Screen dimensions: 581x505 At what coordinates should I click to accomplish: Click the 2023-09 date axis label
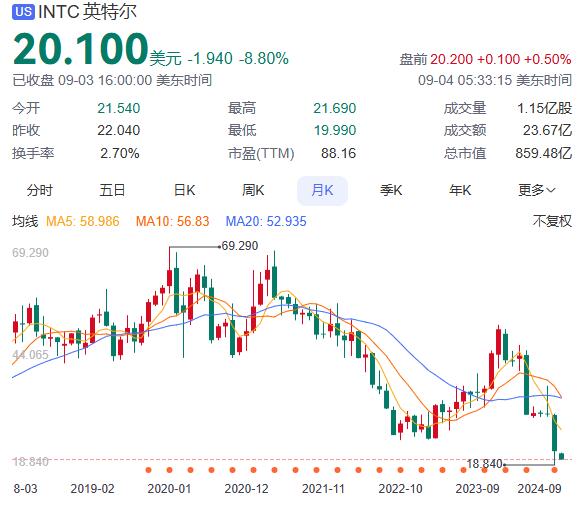pos(477,489)
